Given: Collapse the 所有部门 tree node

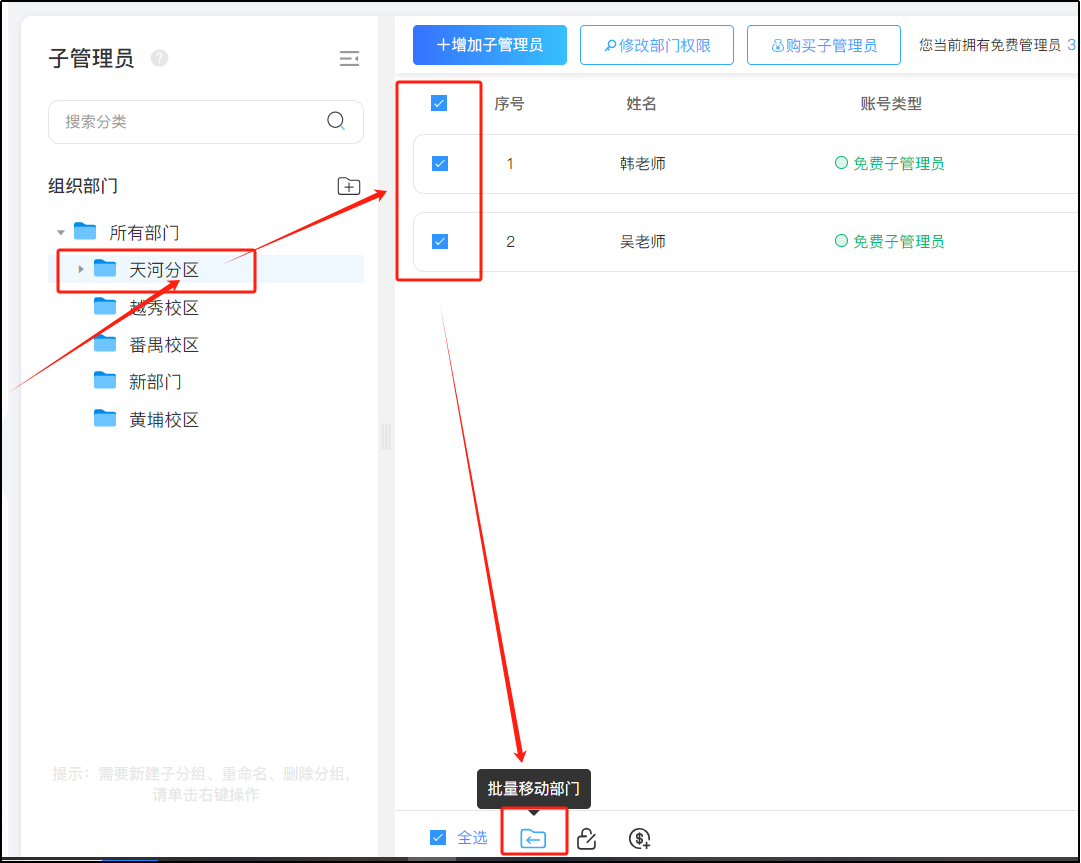Looking at the screenshot, I should (x=61, y=233).
